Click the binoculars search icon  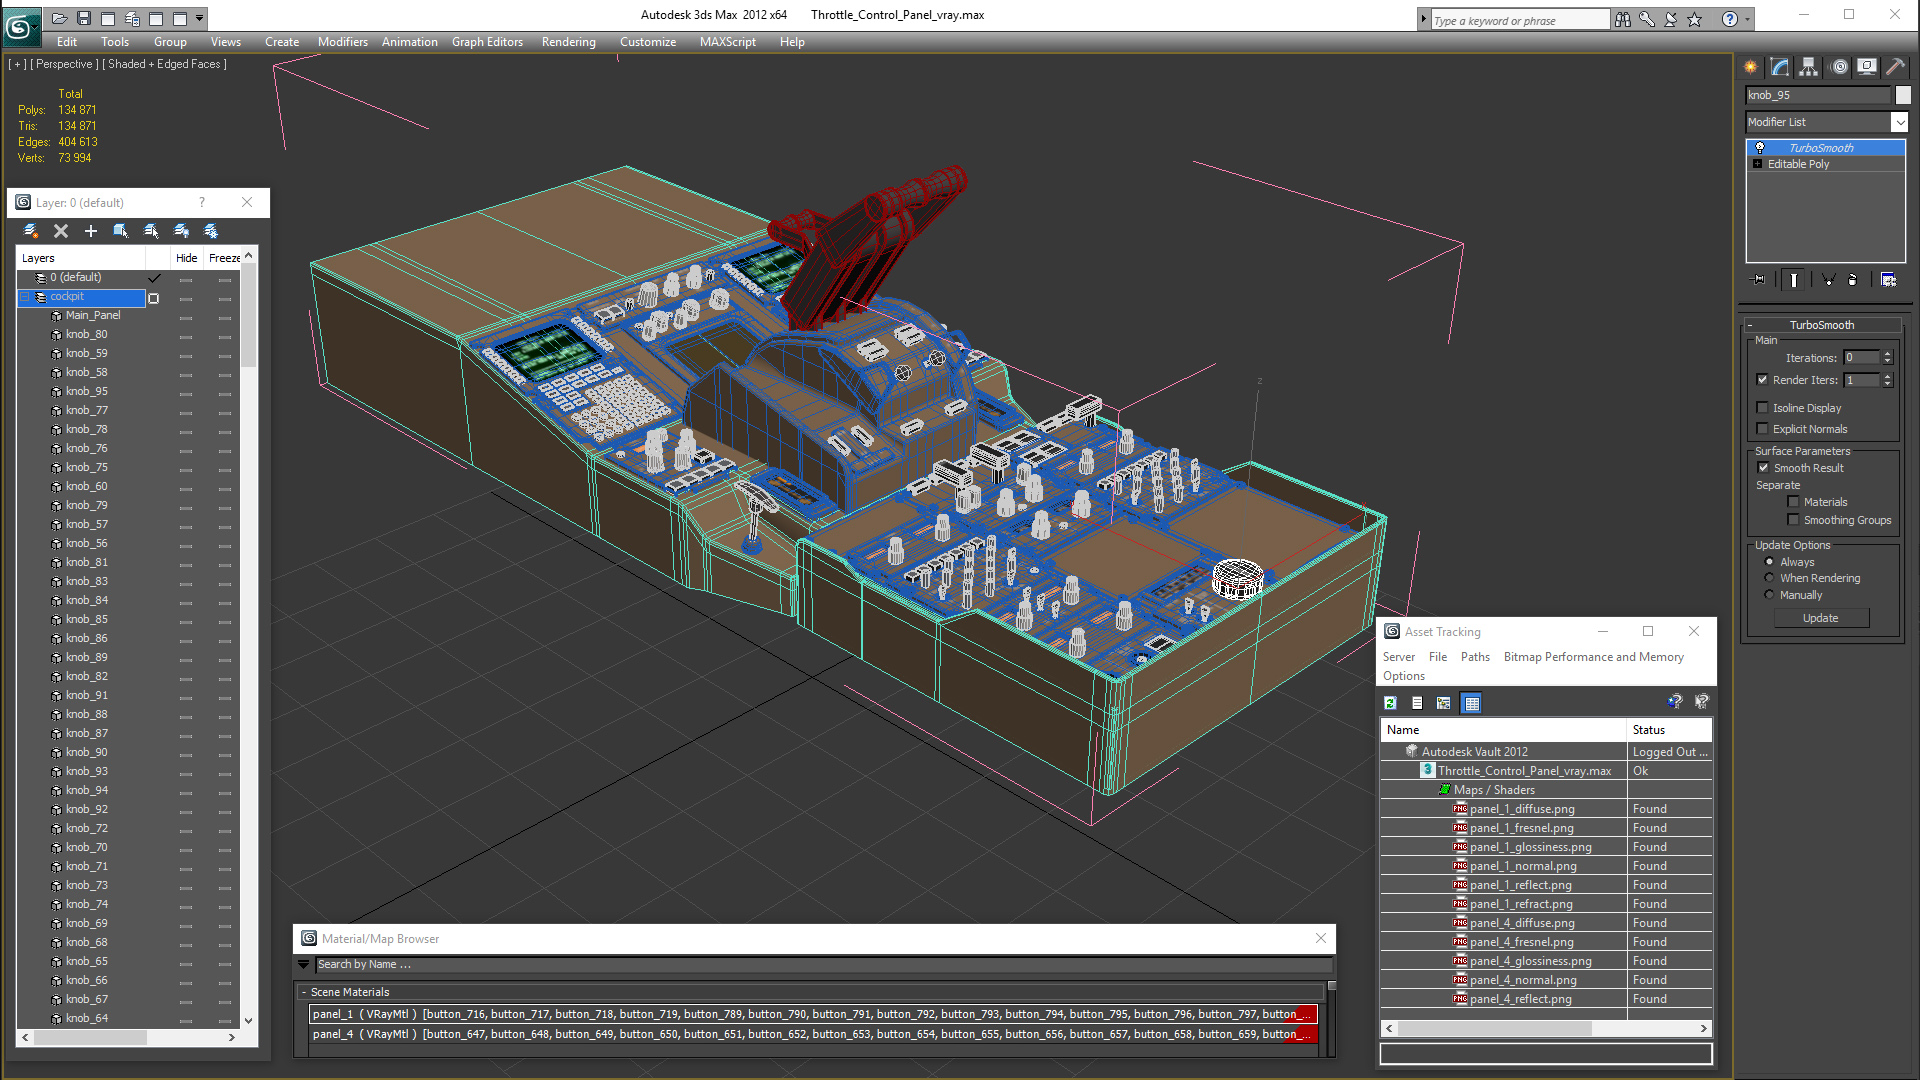coord(1622,19)
